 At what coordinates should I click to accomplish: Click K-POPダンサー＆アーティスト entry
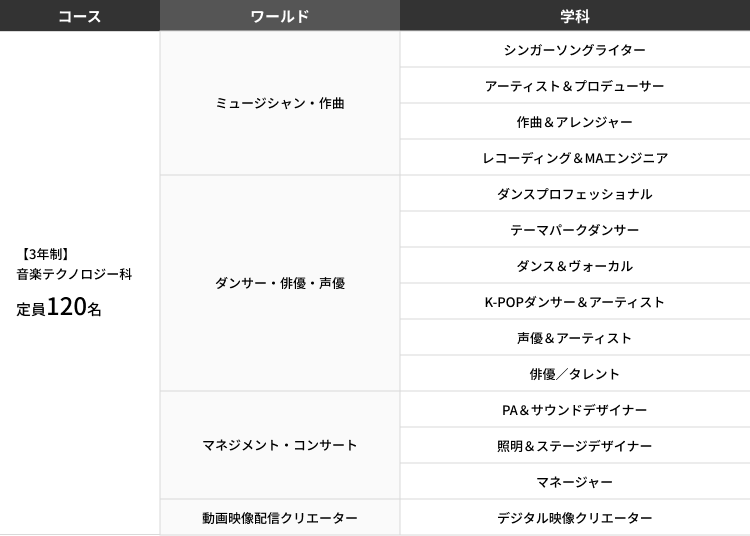click(x=574, y=302)
